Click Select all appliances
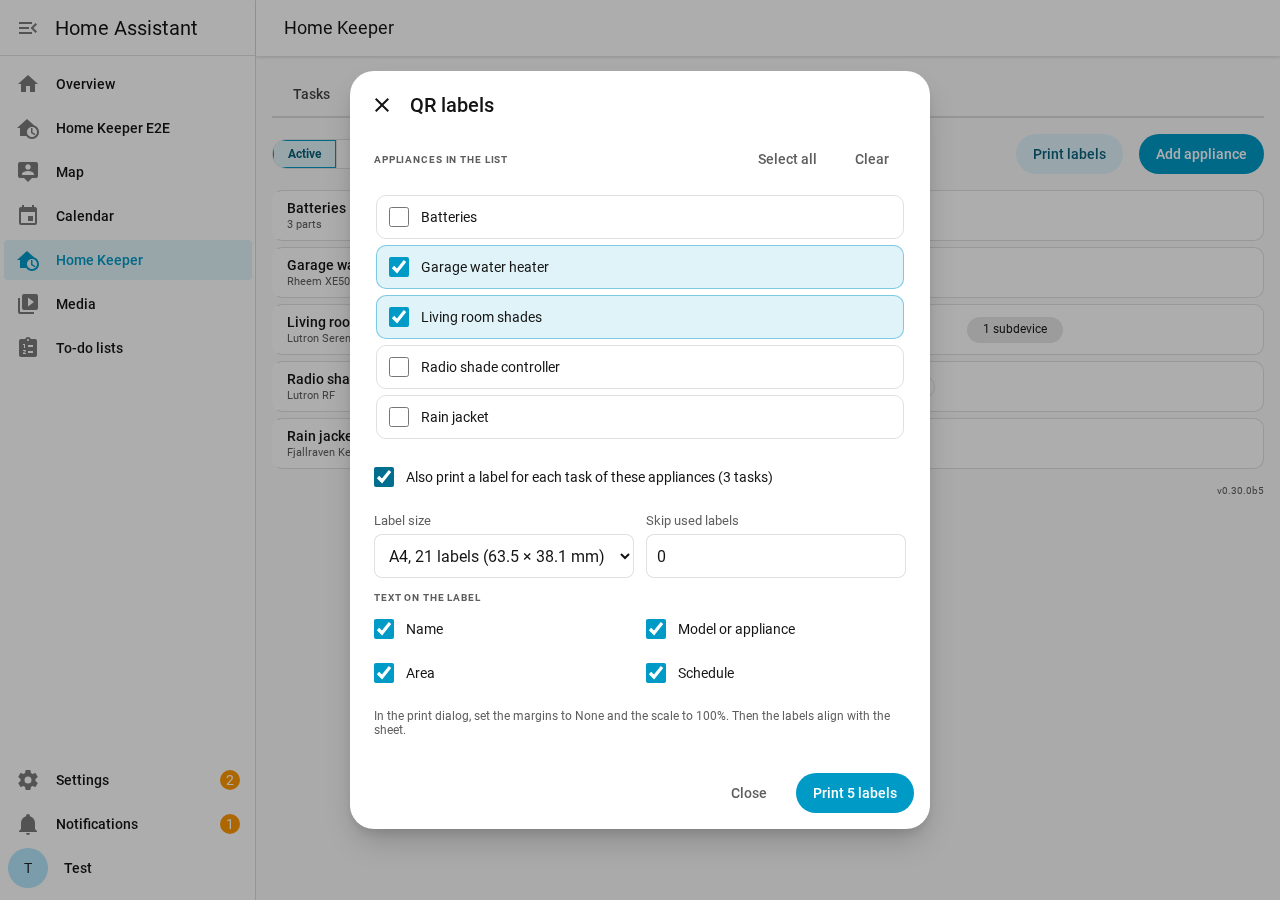This screenshot has height=900, width=1280. [x=787, y=159]
